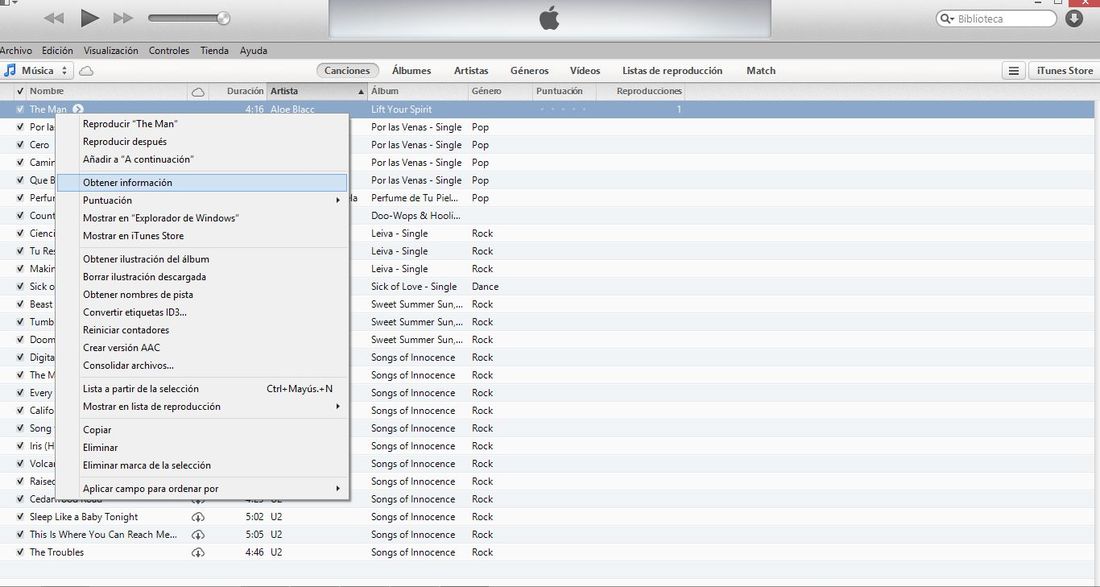Click the arrow icon next to The Man
This screenshot has height=587, width=1100.
pyautogui.click(x=78, y=109)
